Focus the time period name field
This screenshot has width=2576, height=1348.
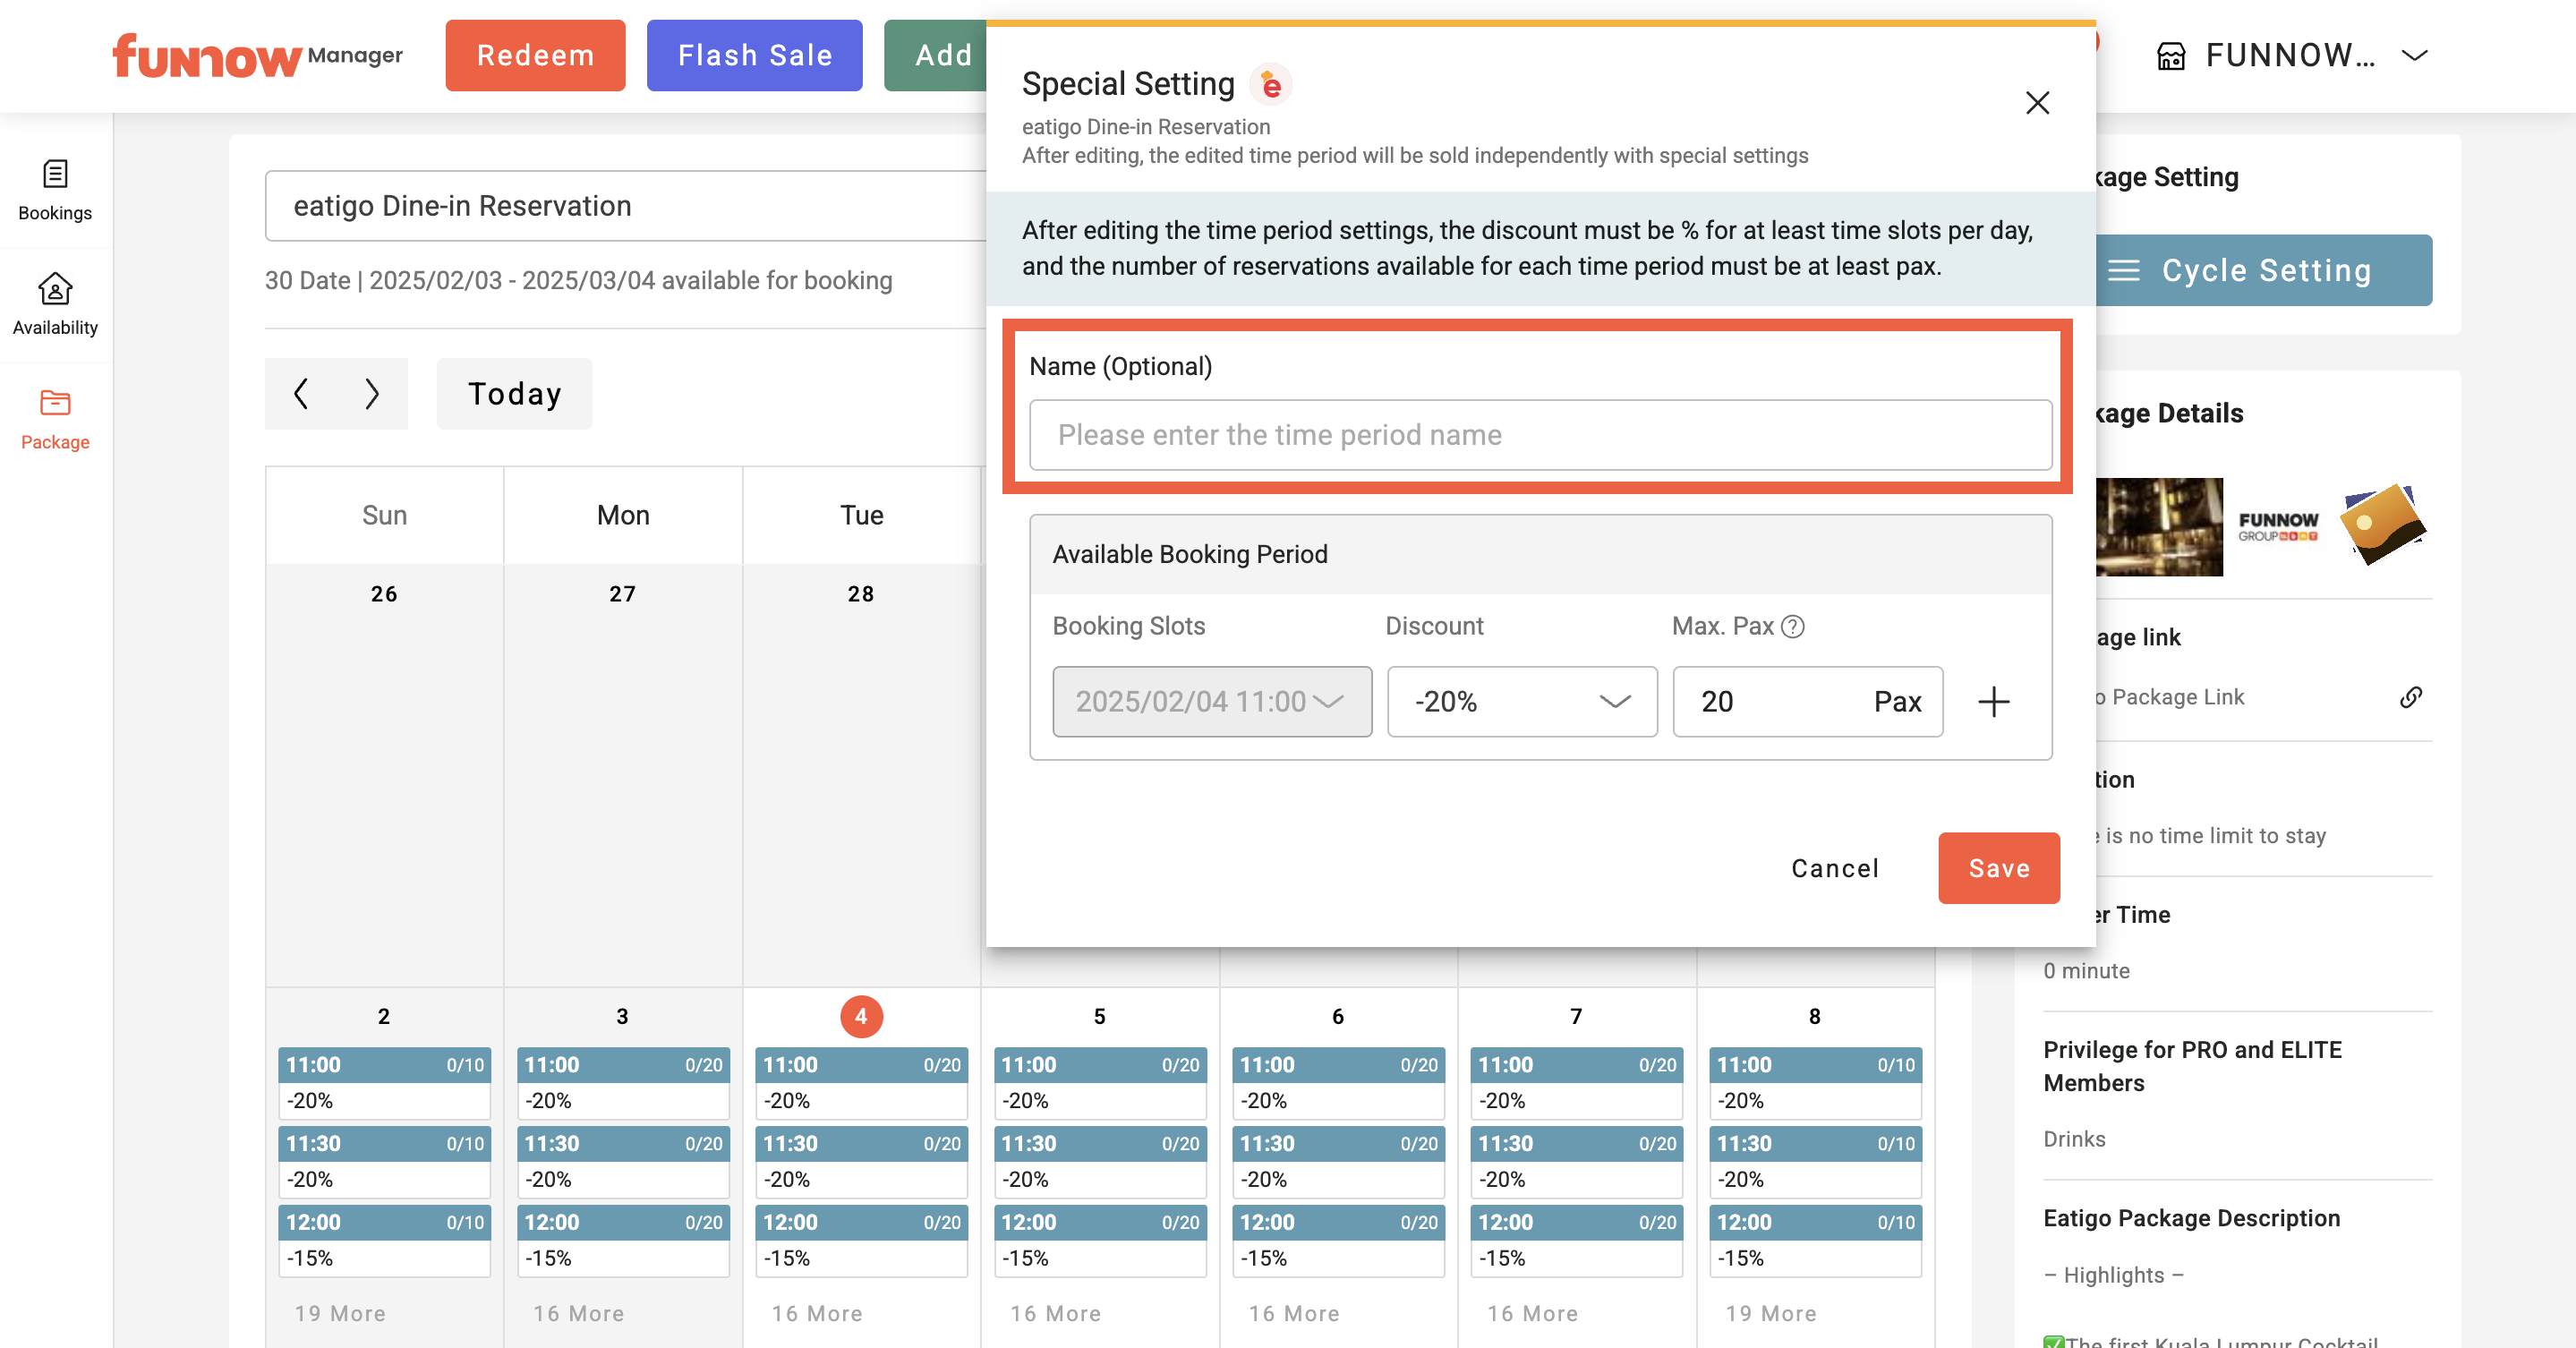tap(1540, 435)
